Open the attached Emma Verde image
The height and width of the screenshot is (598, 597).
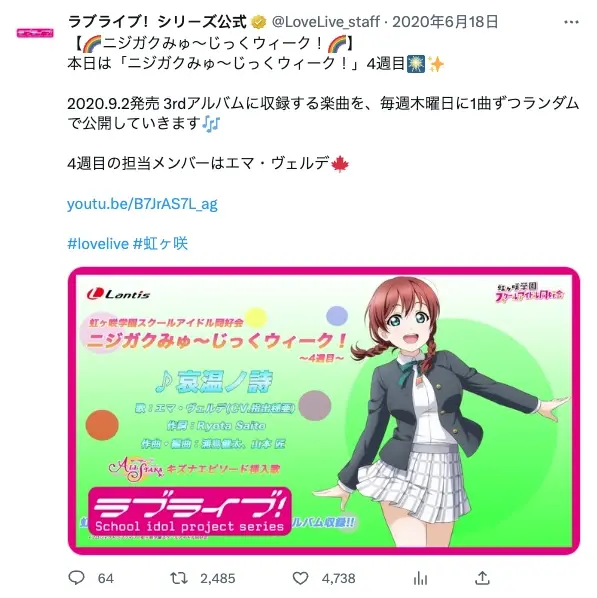coord(324,411)
